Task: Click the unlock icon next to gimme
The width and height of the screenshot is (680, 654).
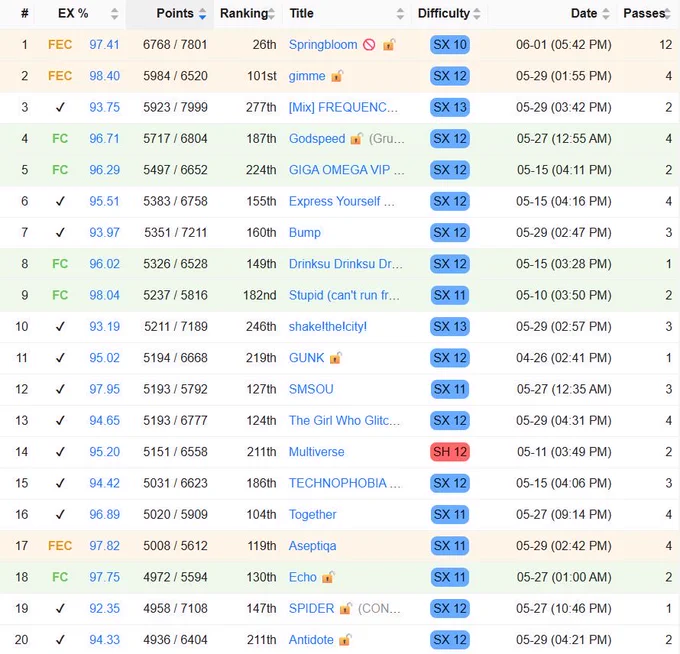Action: point(337,76)
